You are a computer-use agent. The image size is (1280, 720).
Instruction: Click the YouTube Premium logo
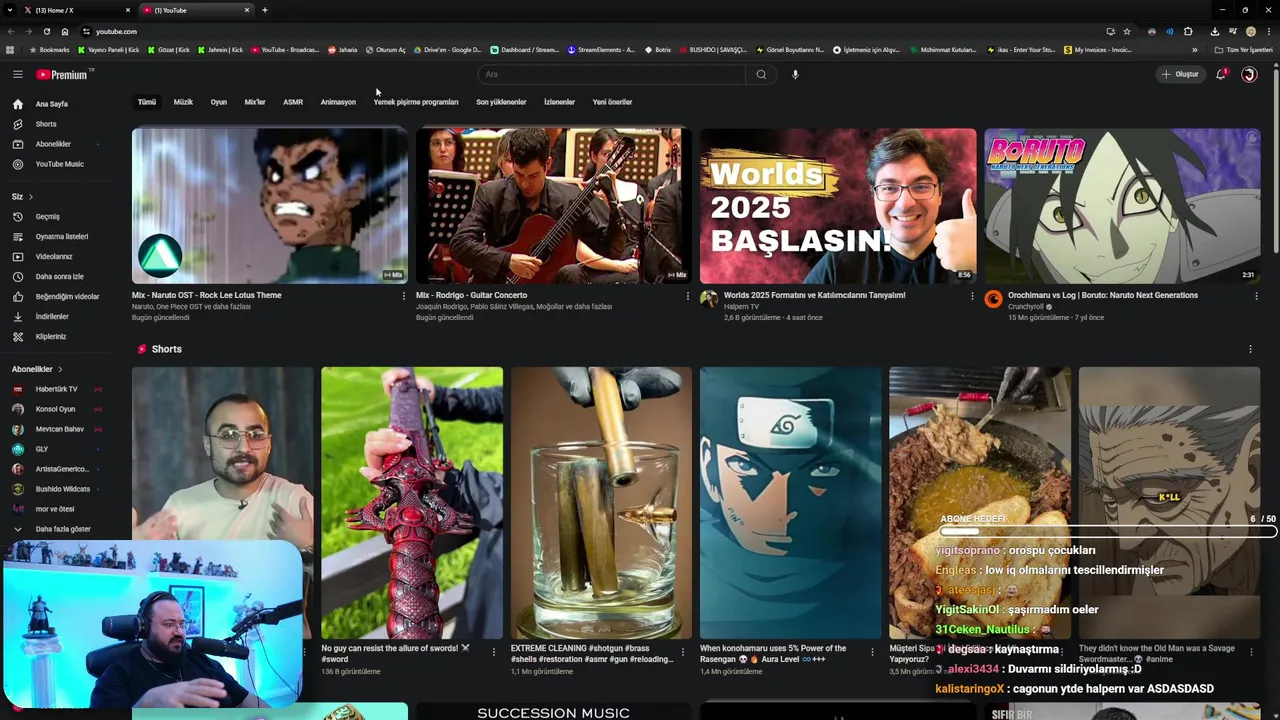click(63, 74)
